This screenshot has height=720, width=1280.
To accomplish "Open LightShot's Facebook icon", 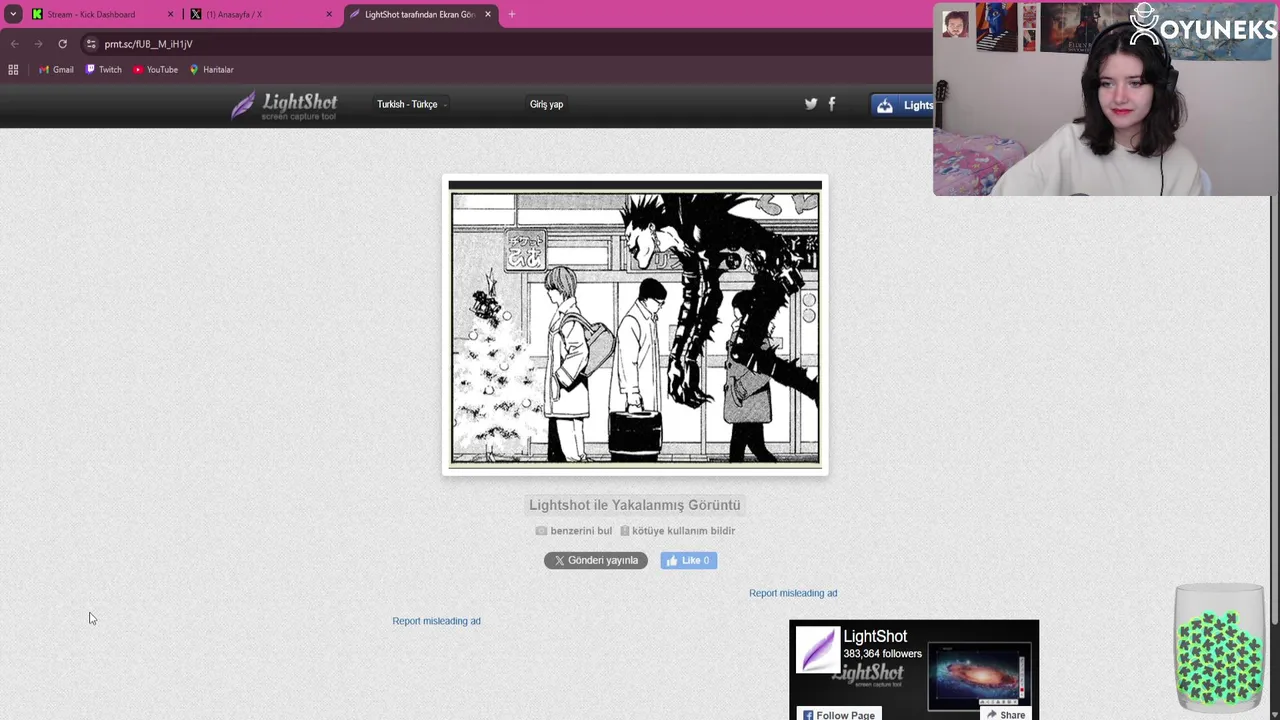I will click(x=832, y=103).
